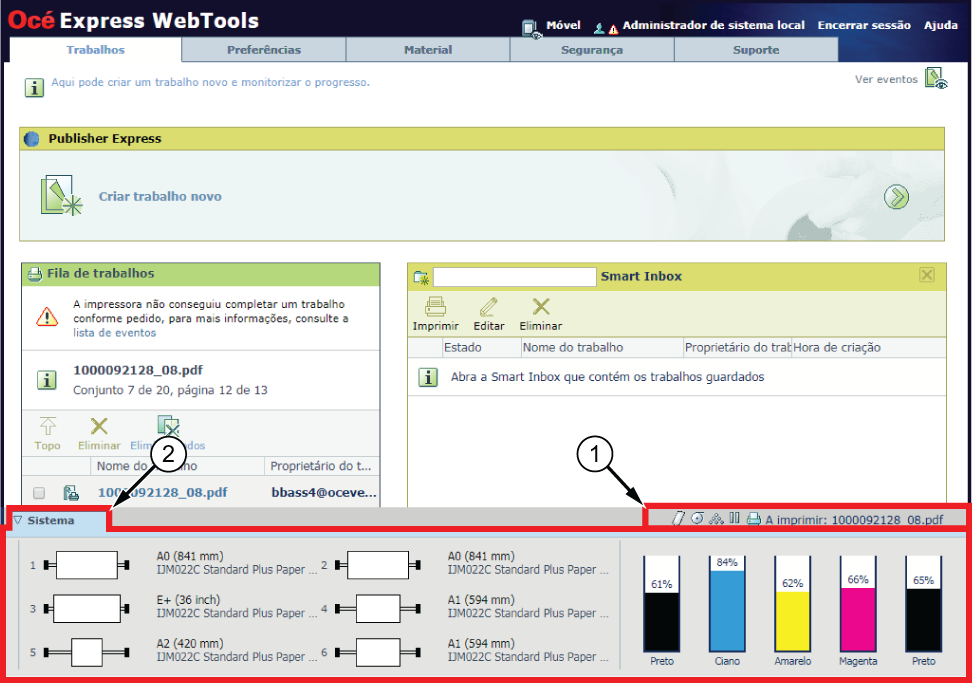The image size is (972, 683).
Task: Click the Editar pencil icon
Action: tap(488, 307)
